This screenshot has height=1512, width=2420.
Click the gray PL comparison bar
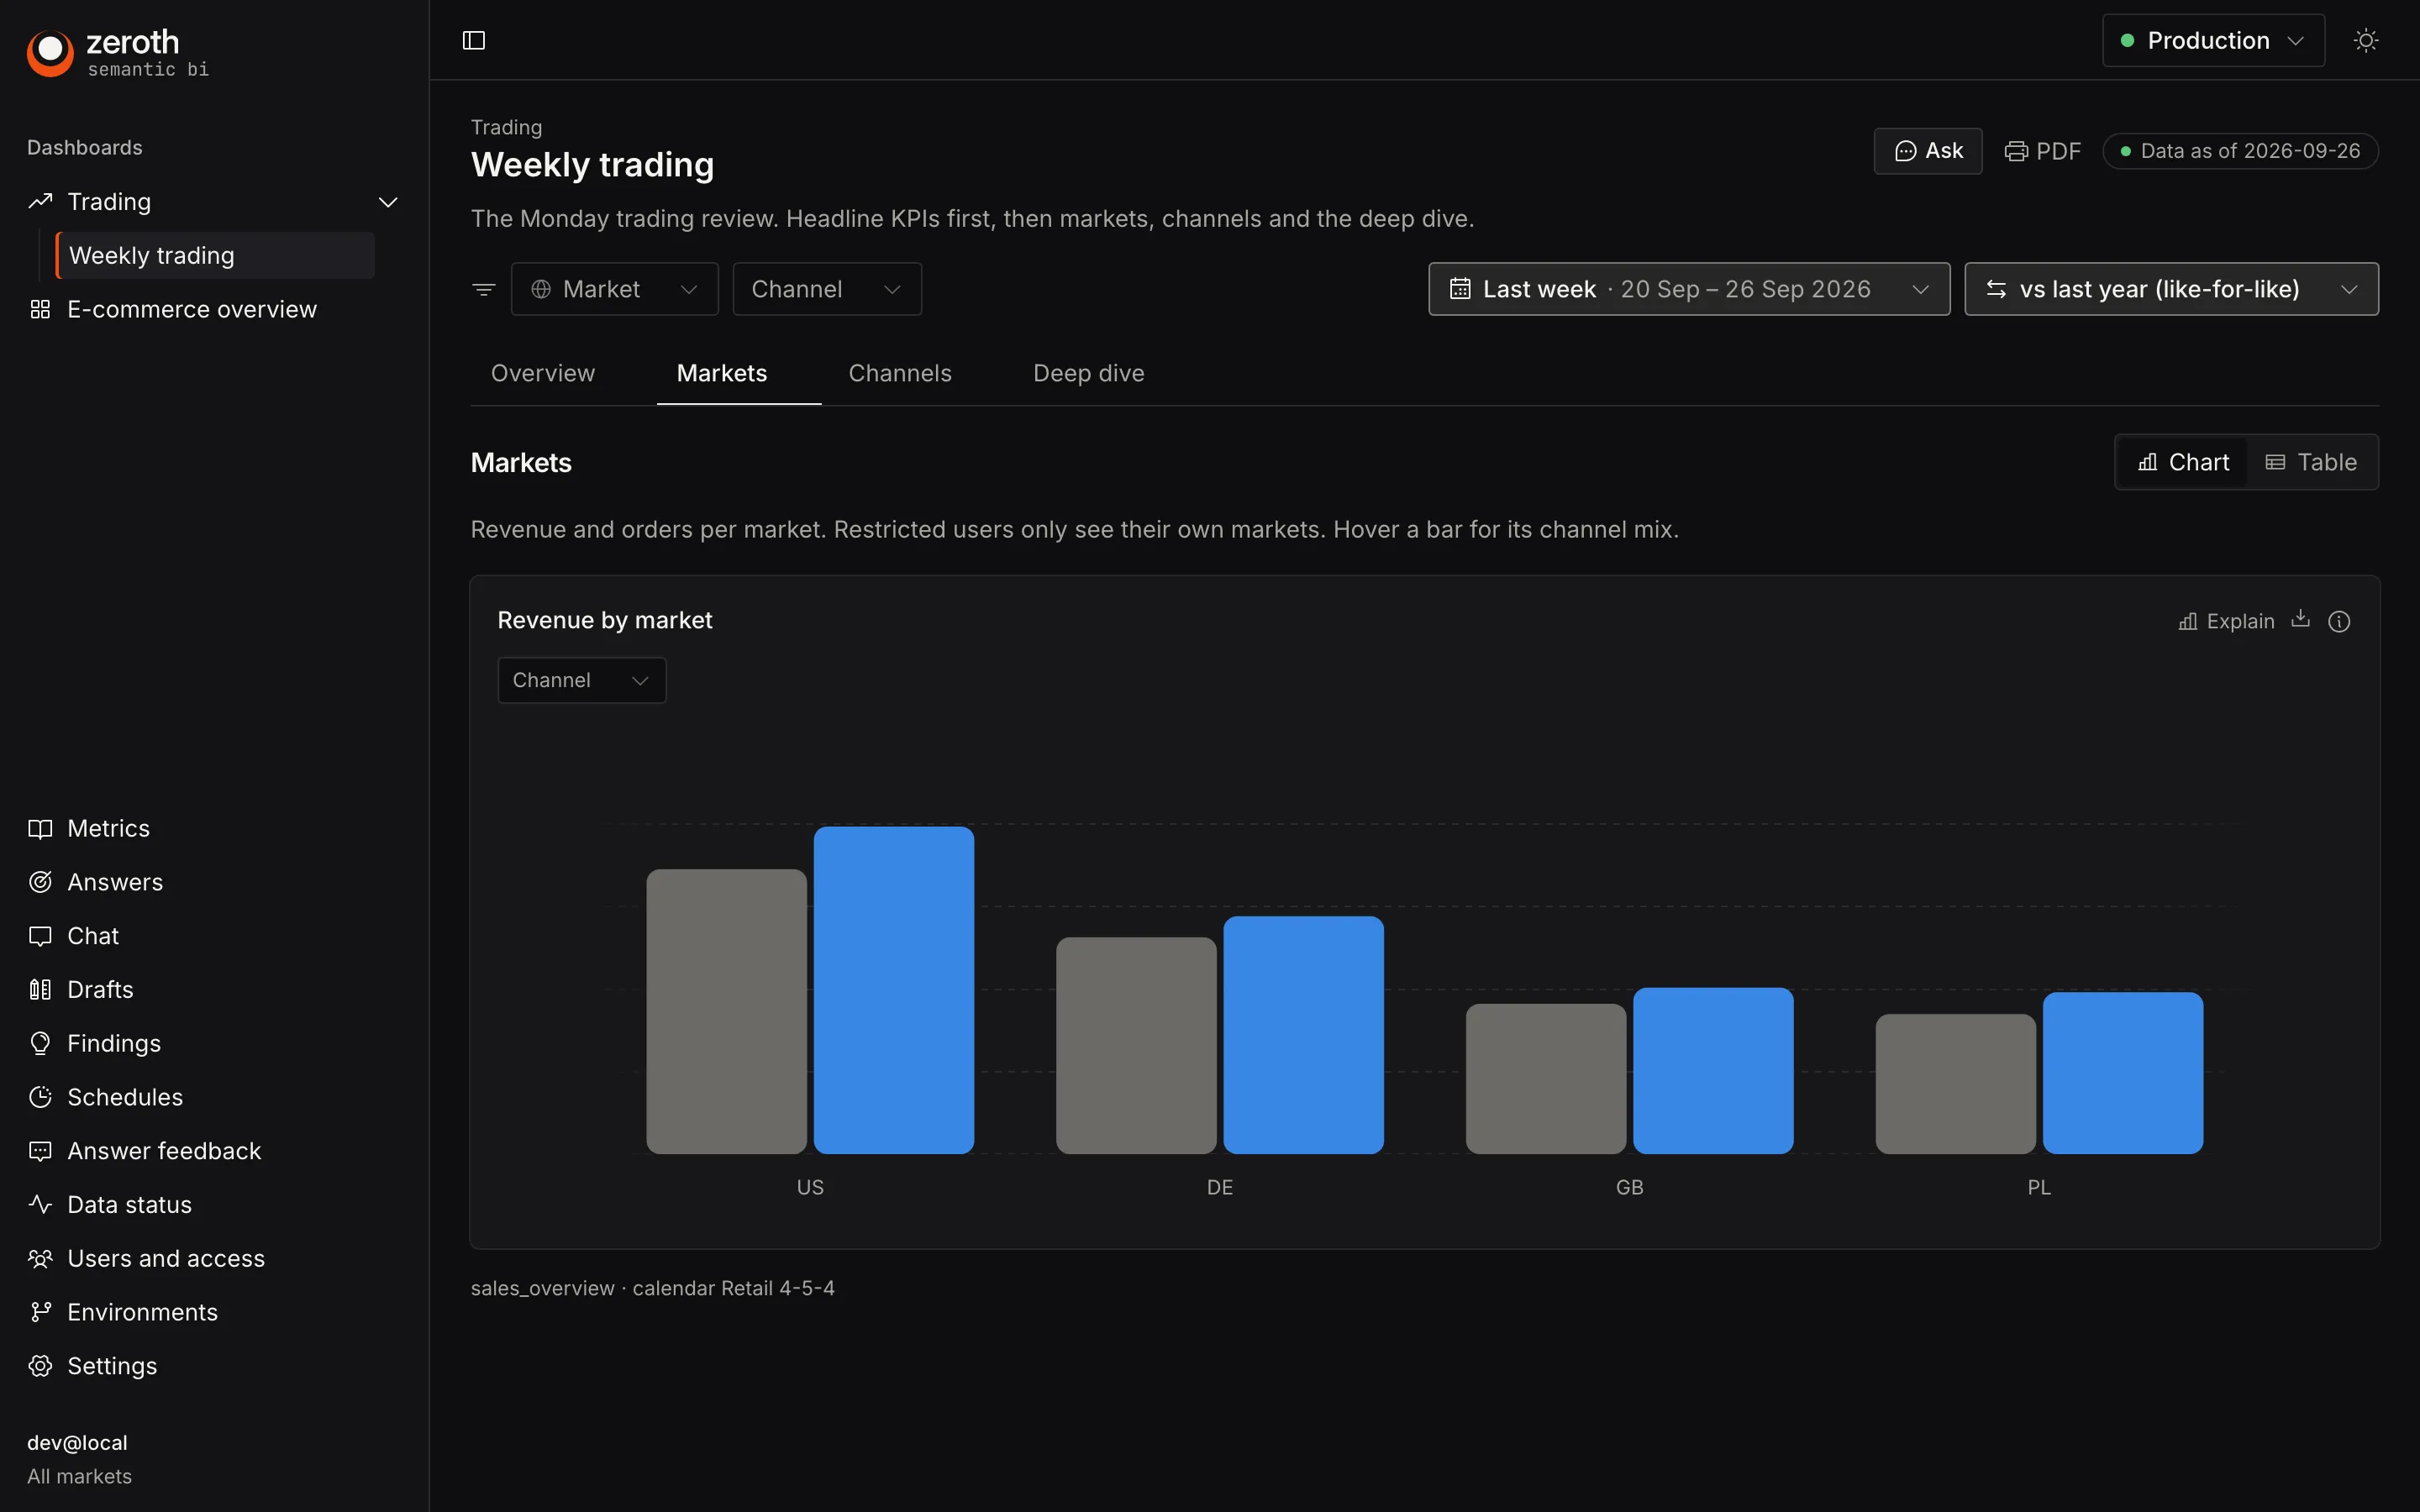point(1956,1084)
